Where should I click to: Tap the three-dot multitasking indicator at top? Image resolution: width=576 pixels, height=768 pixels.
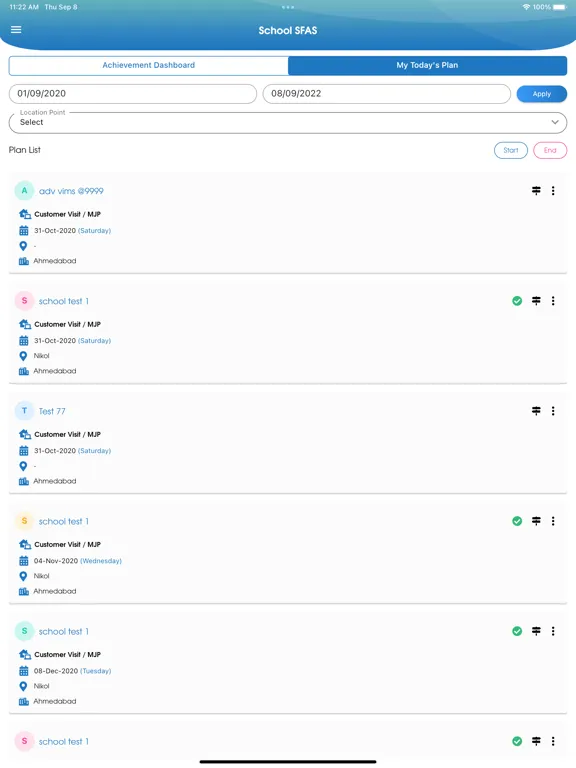pyautogui.click(x=288, y=7)
